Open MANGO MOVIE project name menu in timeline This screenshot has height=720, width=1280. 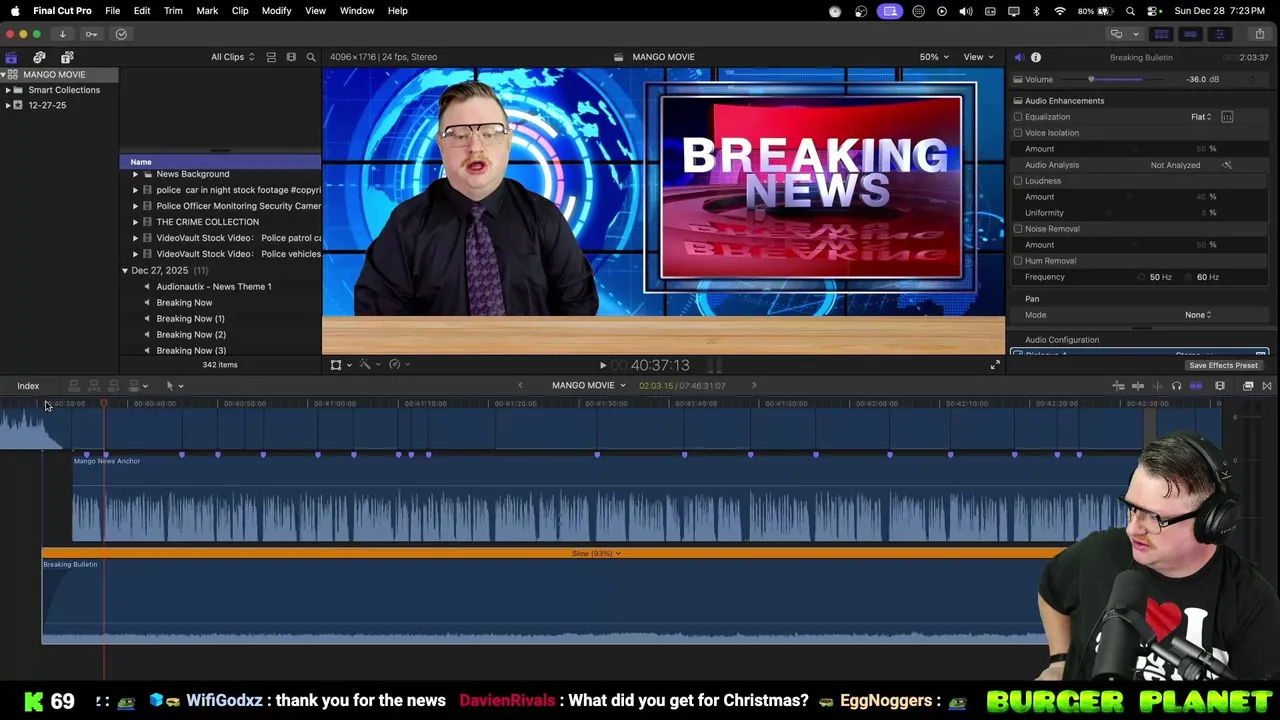click(x=588, y=386)
